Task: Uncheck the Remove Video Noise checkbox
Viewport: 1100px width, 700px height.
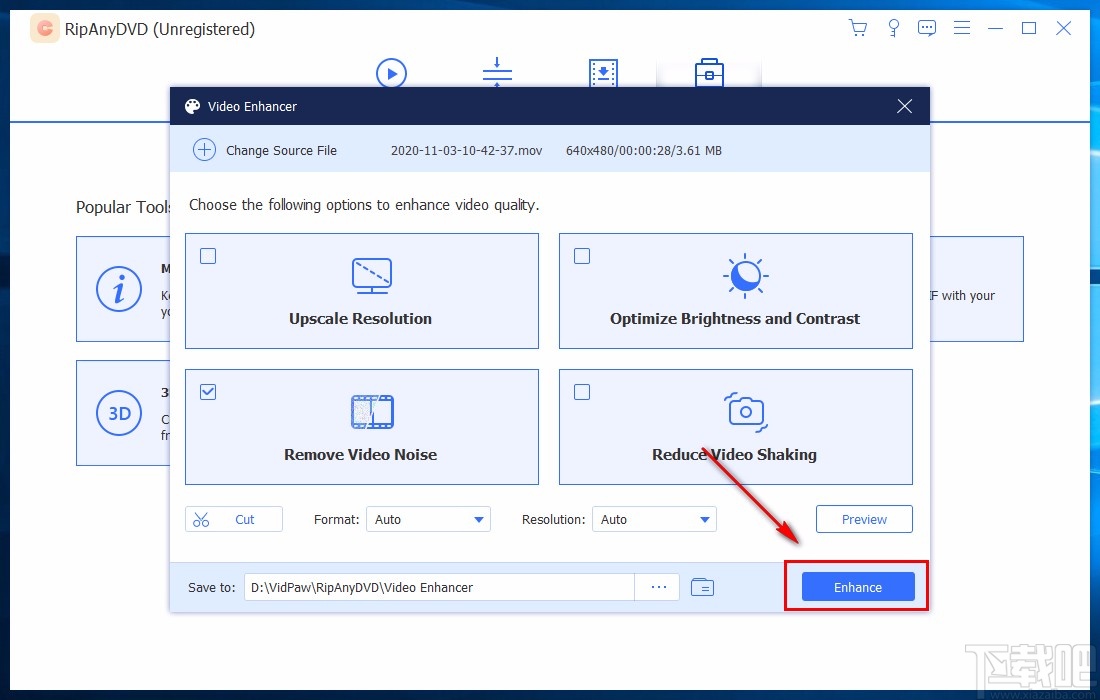Action: point(208,392)
